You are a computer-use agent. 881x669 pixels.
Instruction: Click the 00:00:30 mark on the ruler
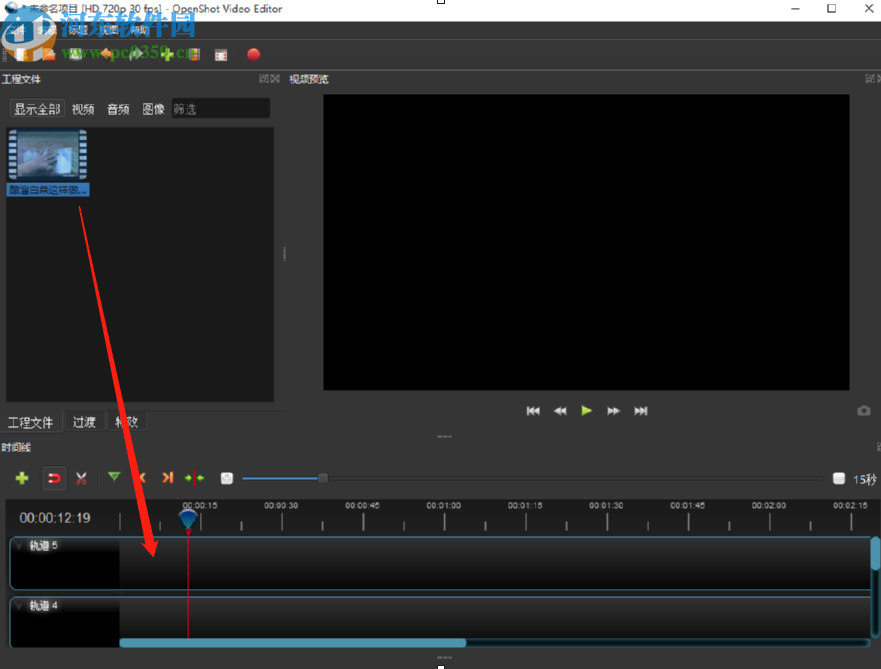281,506
